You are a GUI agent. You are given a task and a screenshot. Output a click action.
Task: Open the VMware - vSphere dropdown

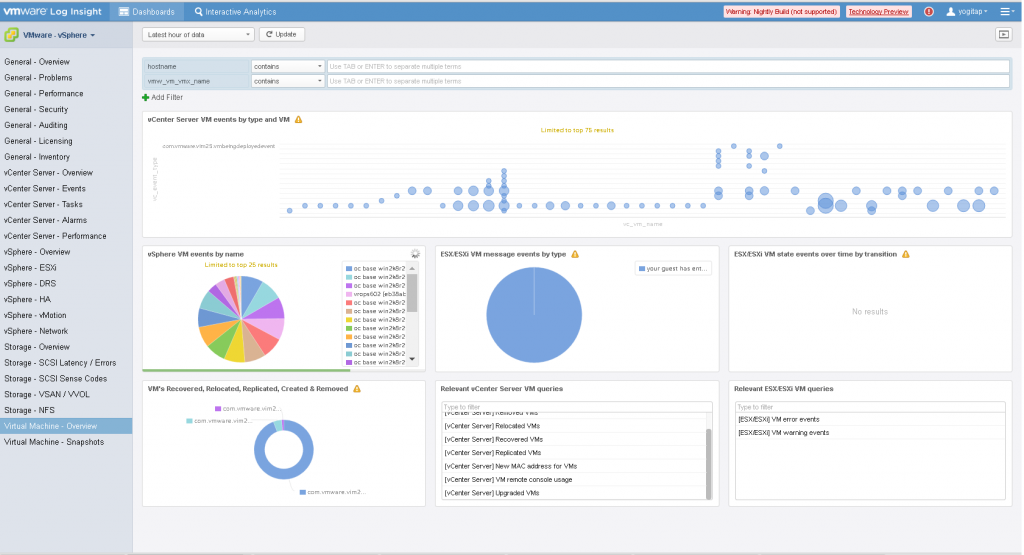(x=59, y=35)
